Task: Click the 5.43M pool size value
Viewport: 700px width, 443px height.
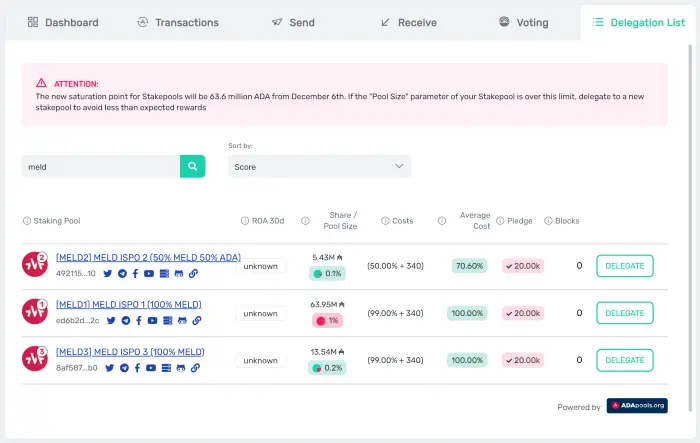Action: coord(327,257)
